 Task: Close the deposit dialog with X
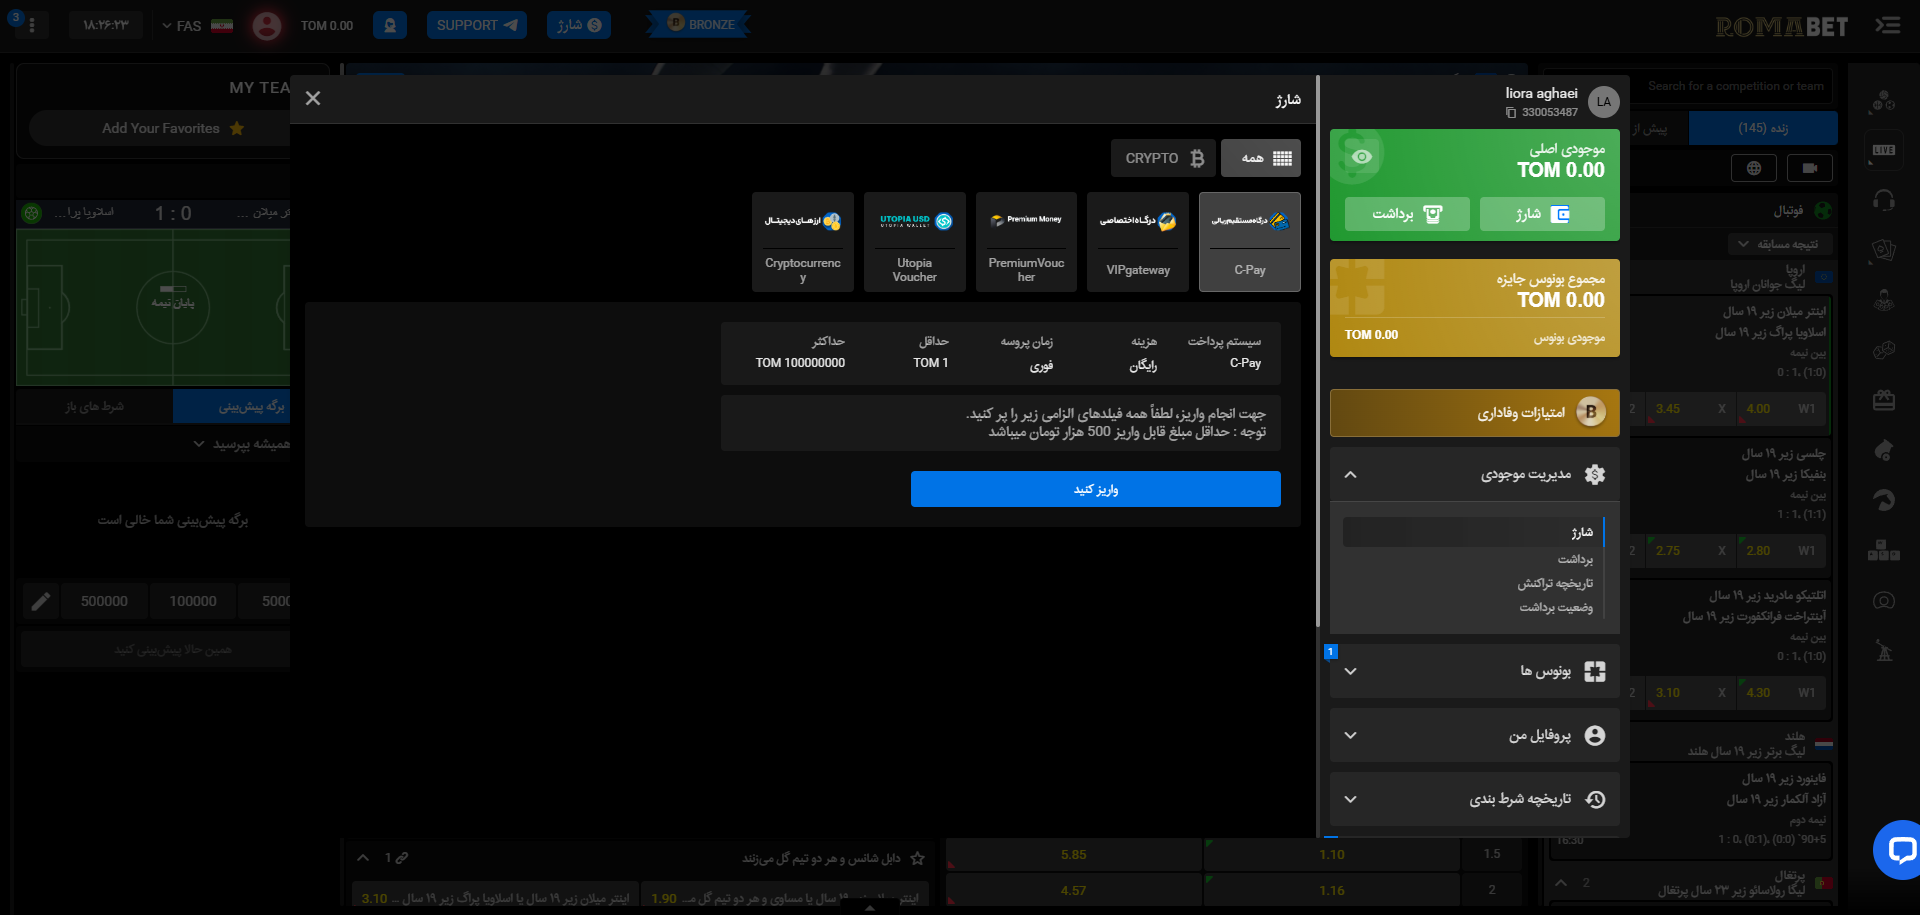pos(313,98)
